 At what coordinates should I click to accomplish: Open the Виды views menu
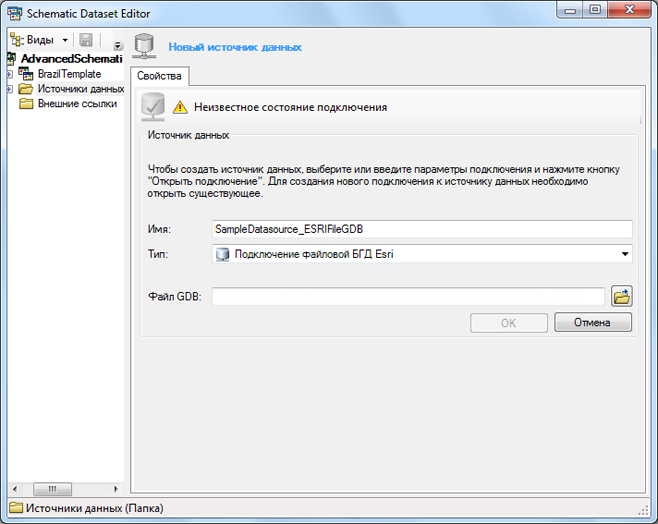click(x=39, y=40)
